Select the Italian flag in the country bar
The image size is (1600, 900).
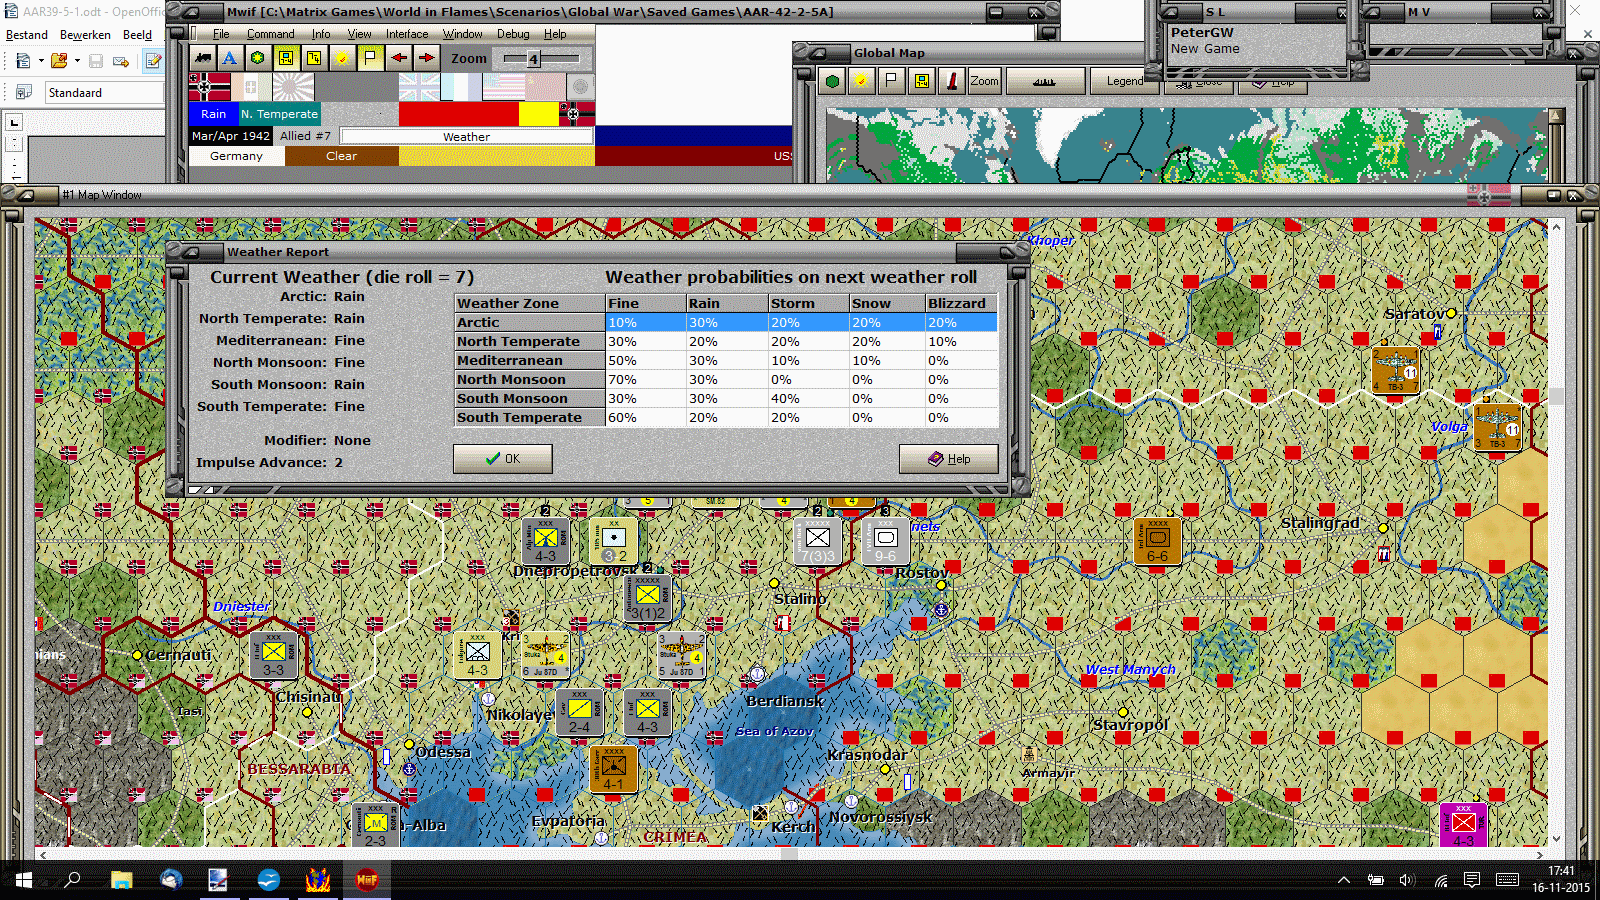click(251, 87)
